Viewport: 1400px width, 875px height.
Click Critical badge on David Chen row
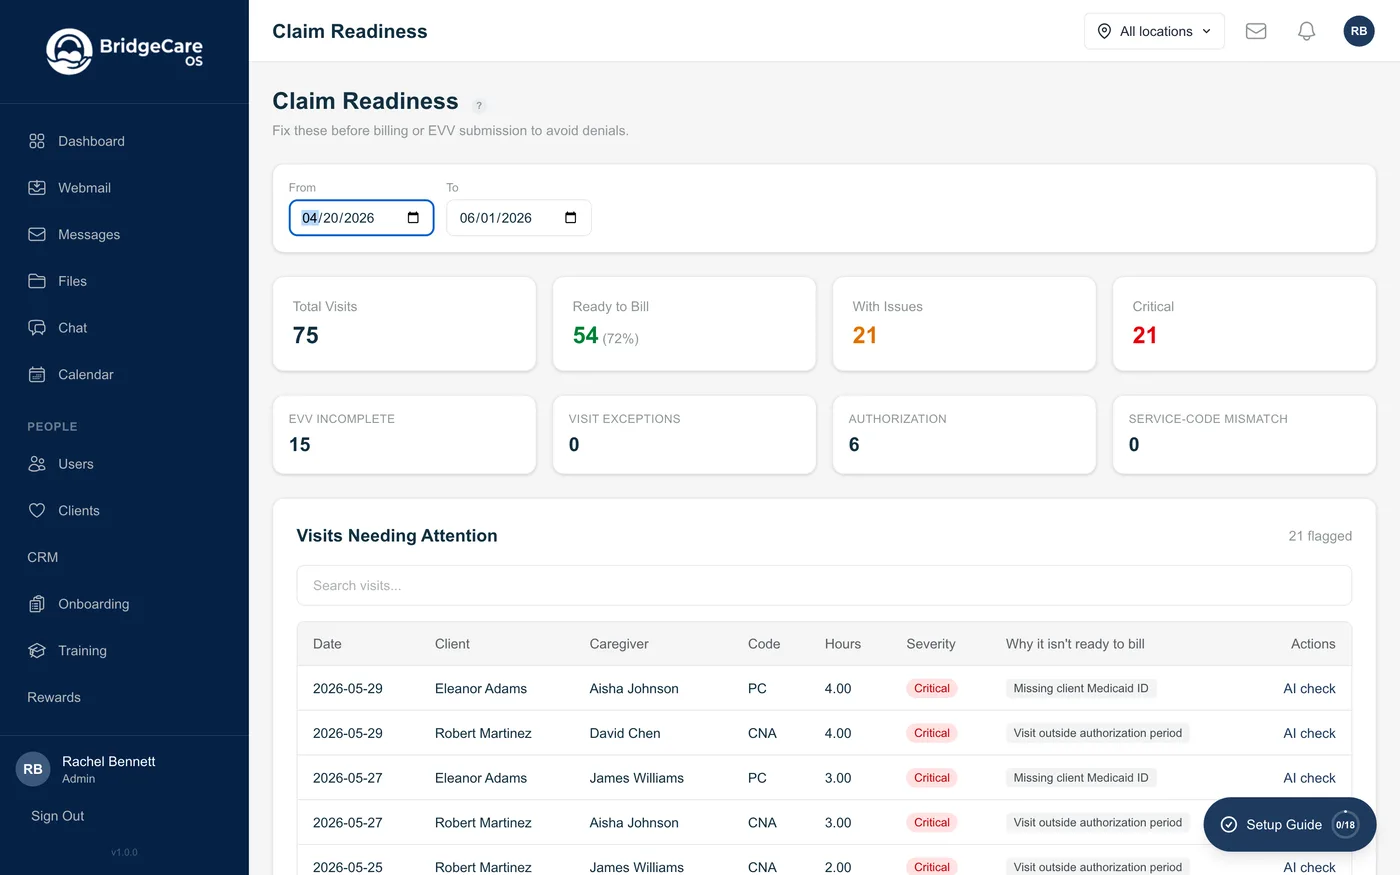[932, 733]
